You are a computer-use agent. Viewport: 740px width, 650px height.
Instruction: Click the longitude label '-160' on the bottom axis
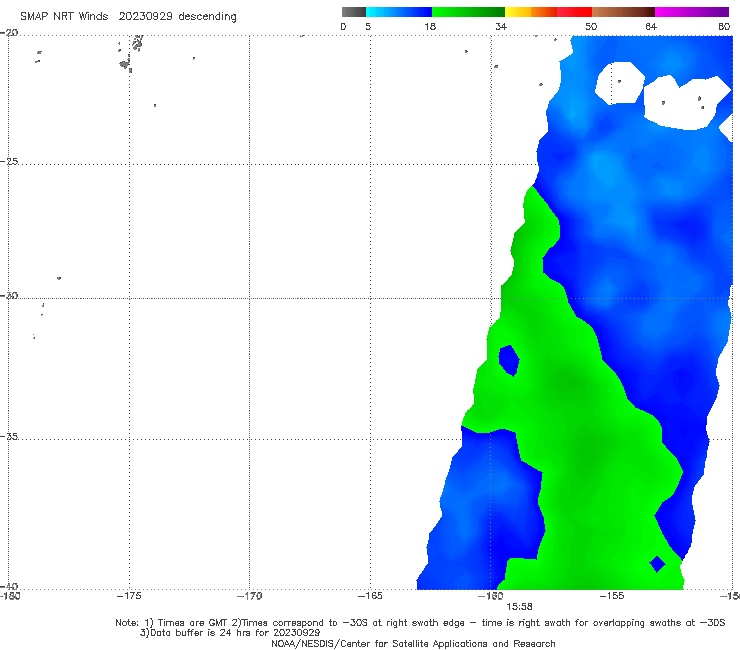pyautogui.click(x=491, y=596)
